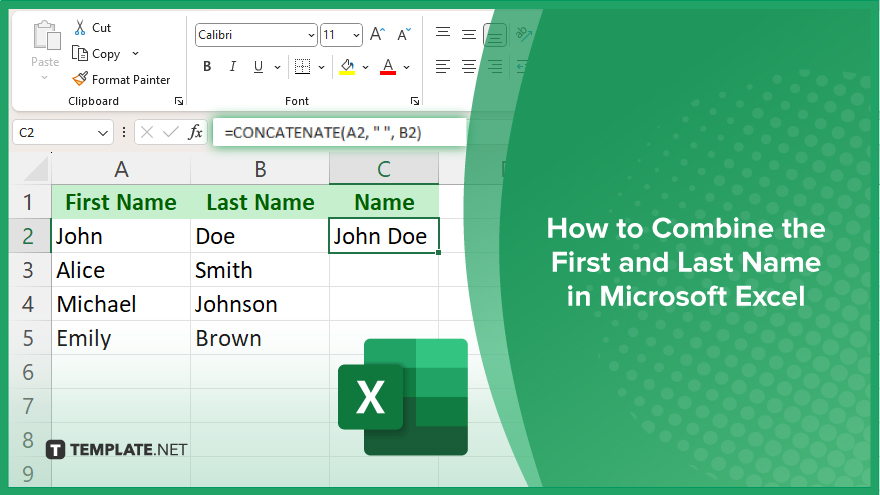Select cell containing Michael

121,304
